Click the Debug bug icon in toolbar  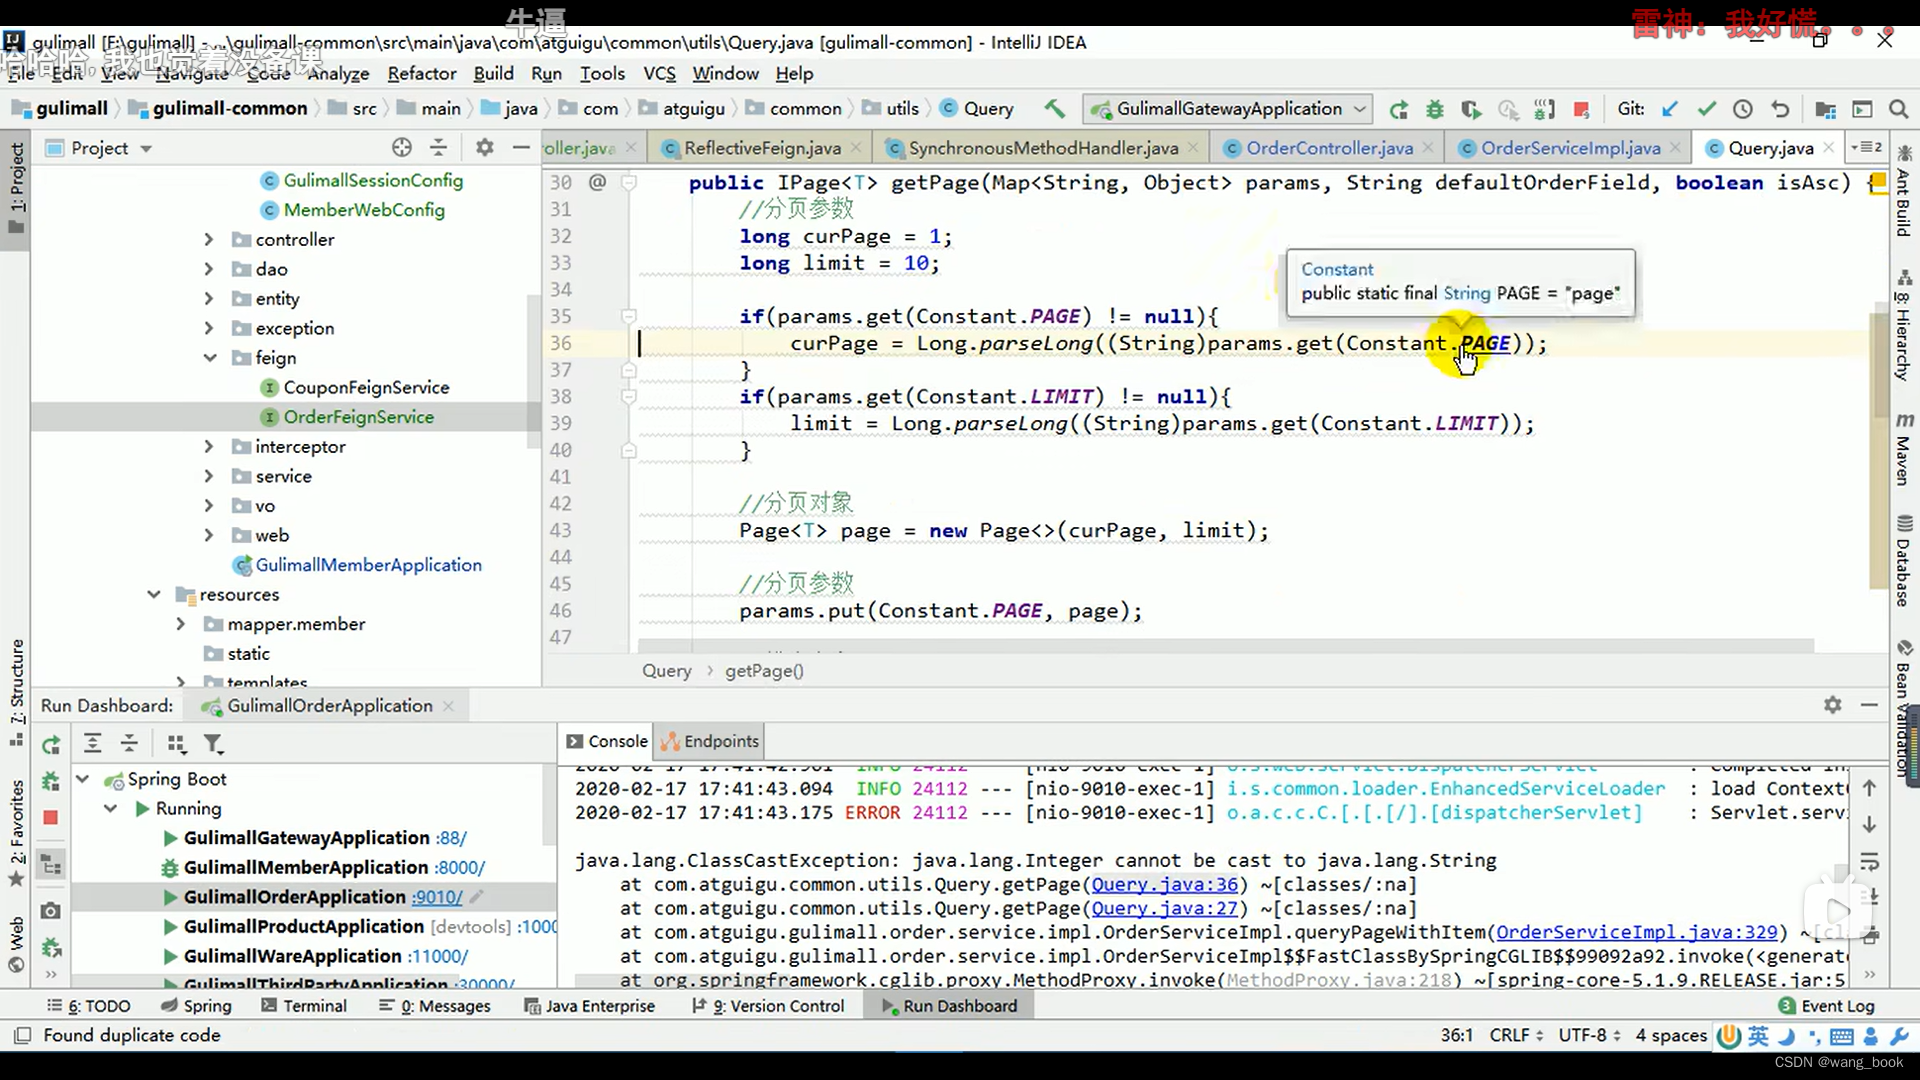pos(1435,109)
